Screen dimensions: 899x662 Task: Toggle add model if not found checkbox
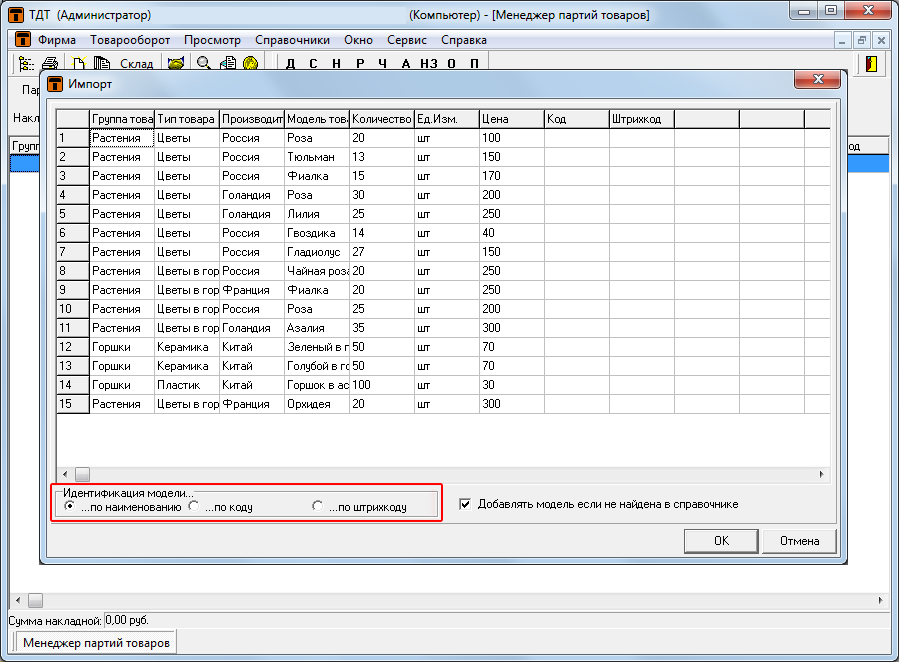[x=465, y=504]
